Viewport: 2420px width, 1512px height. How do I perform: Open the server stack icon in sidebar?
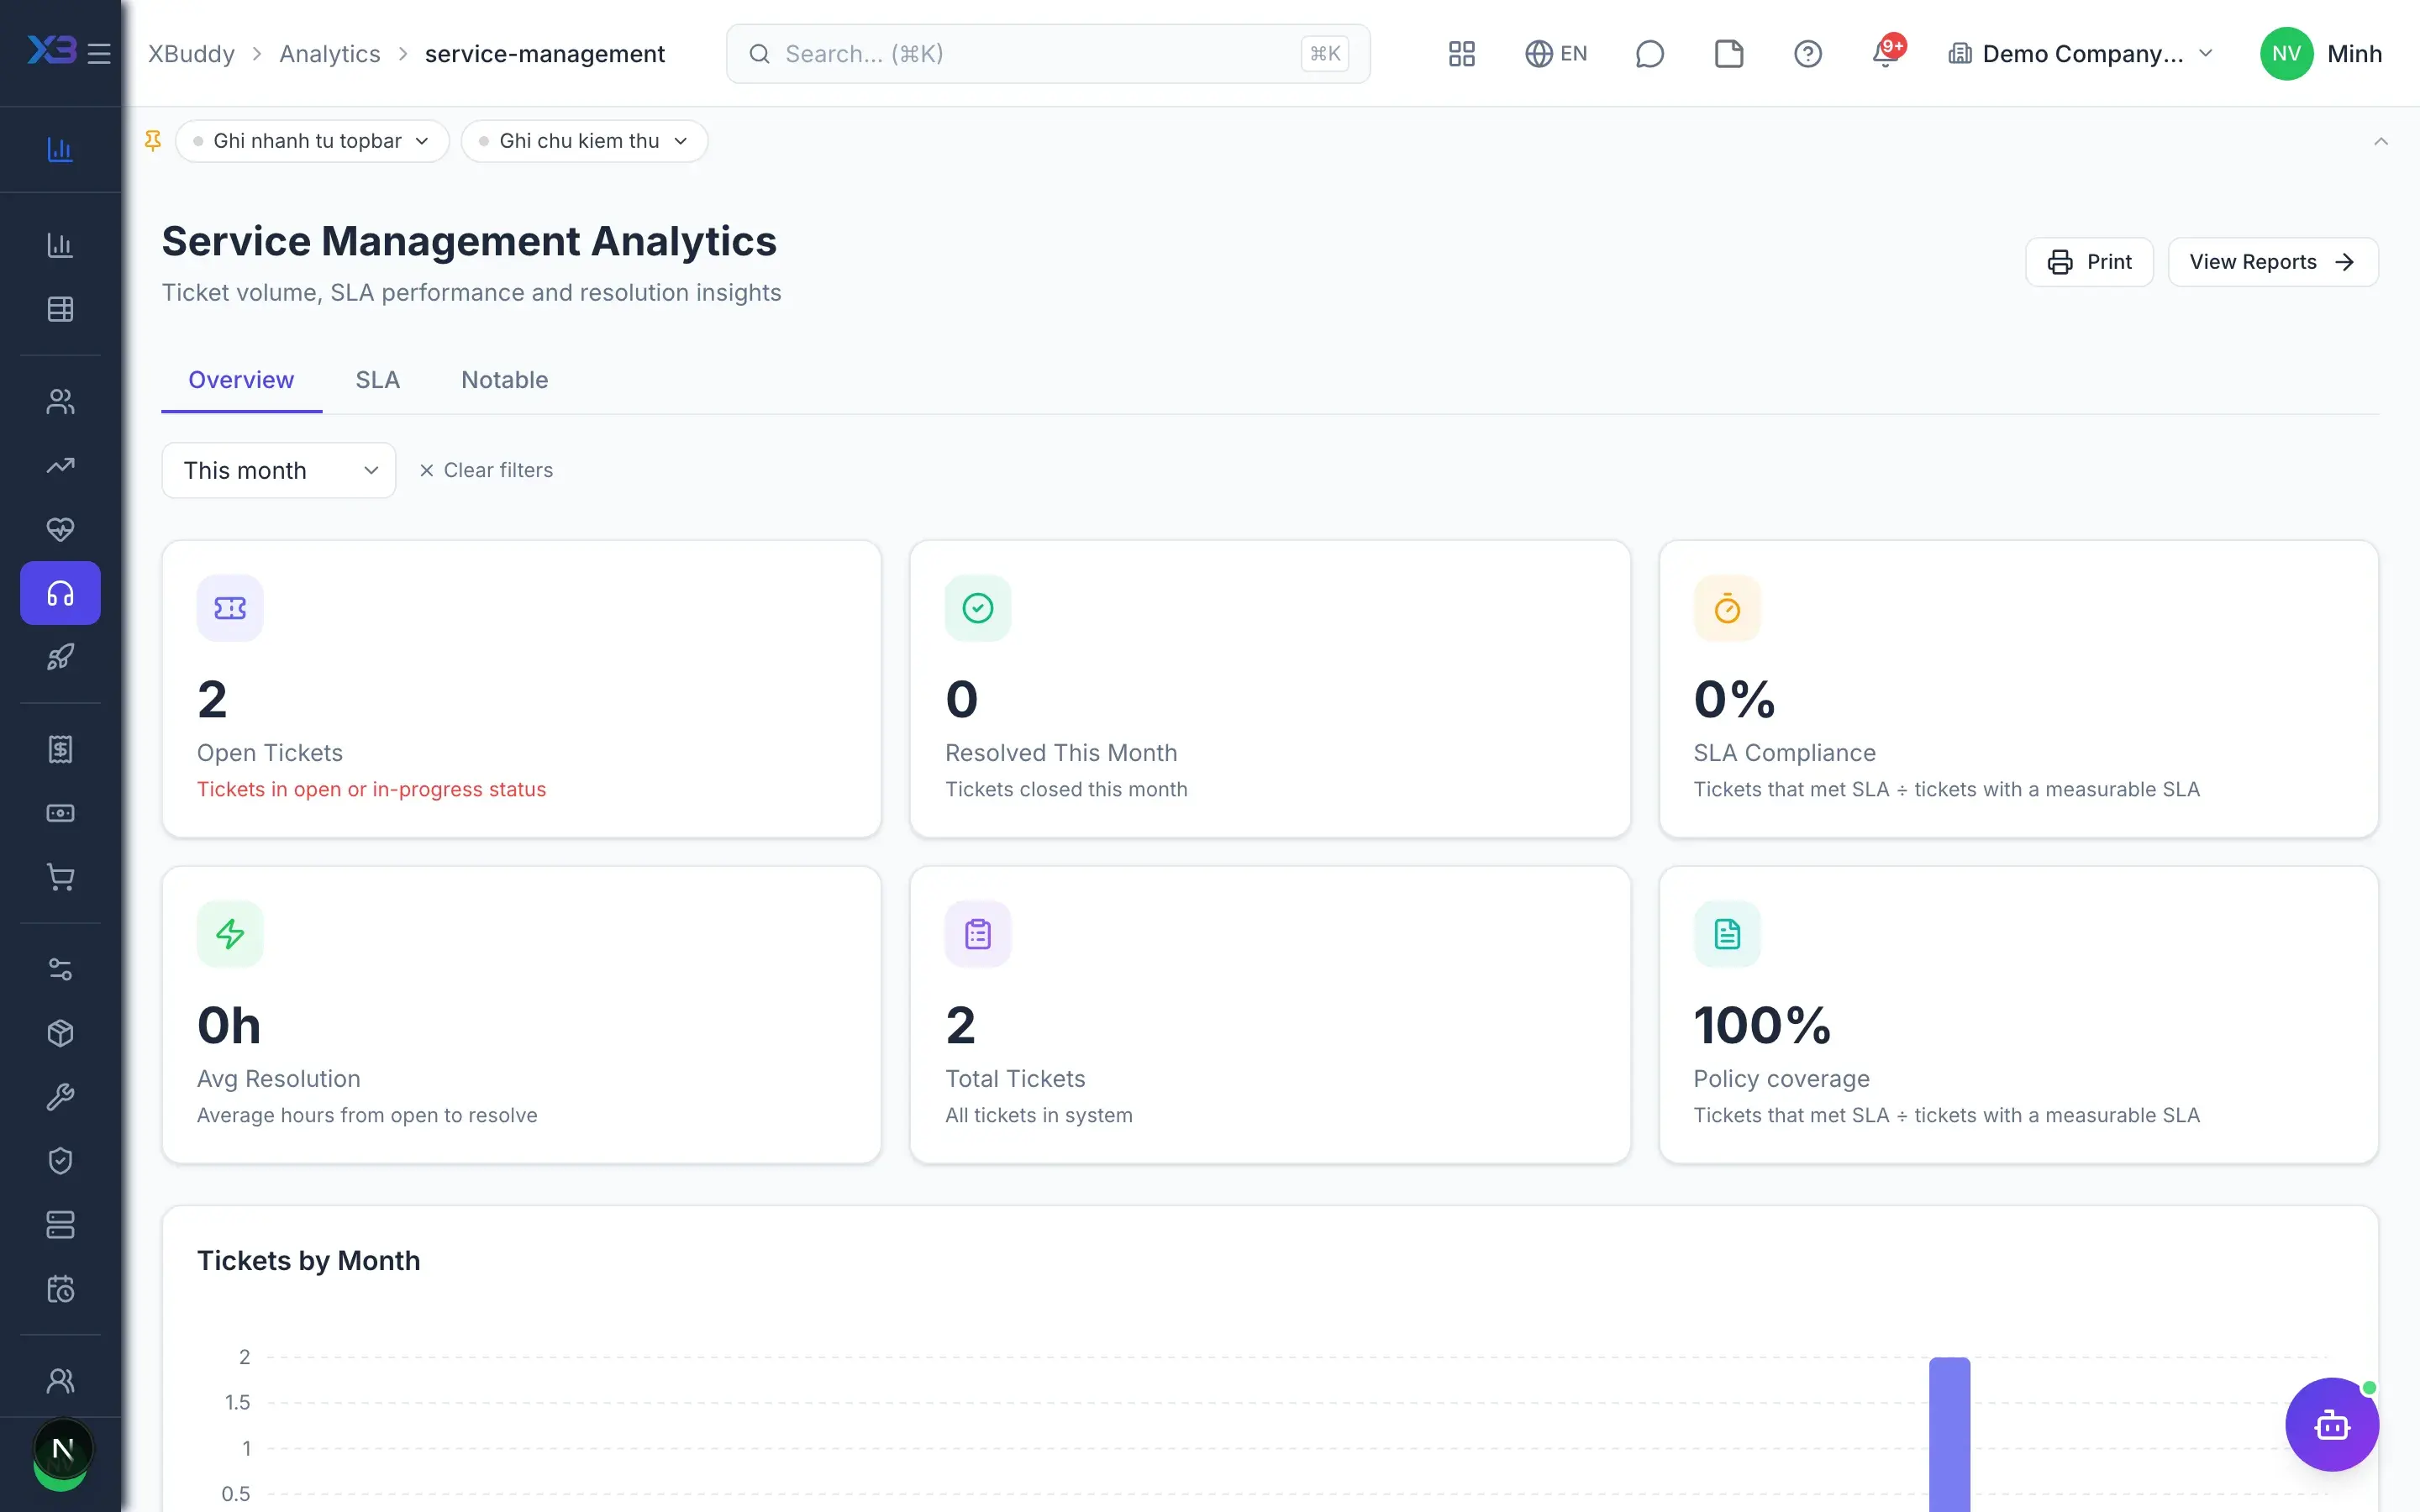(60, 1225)
